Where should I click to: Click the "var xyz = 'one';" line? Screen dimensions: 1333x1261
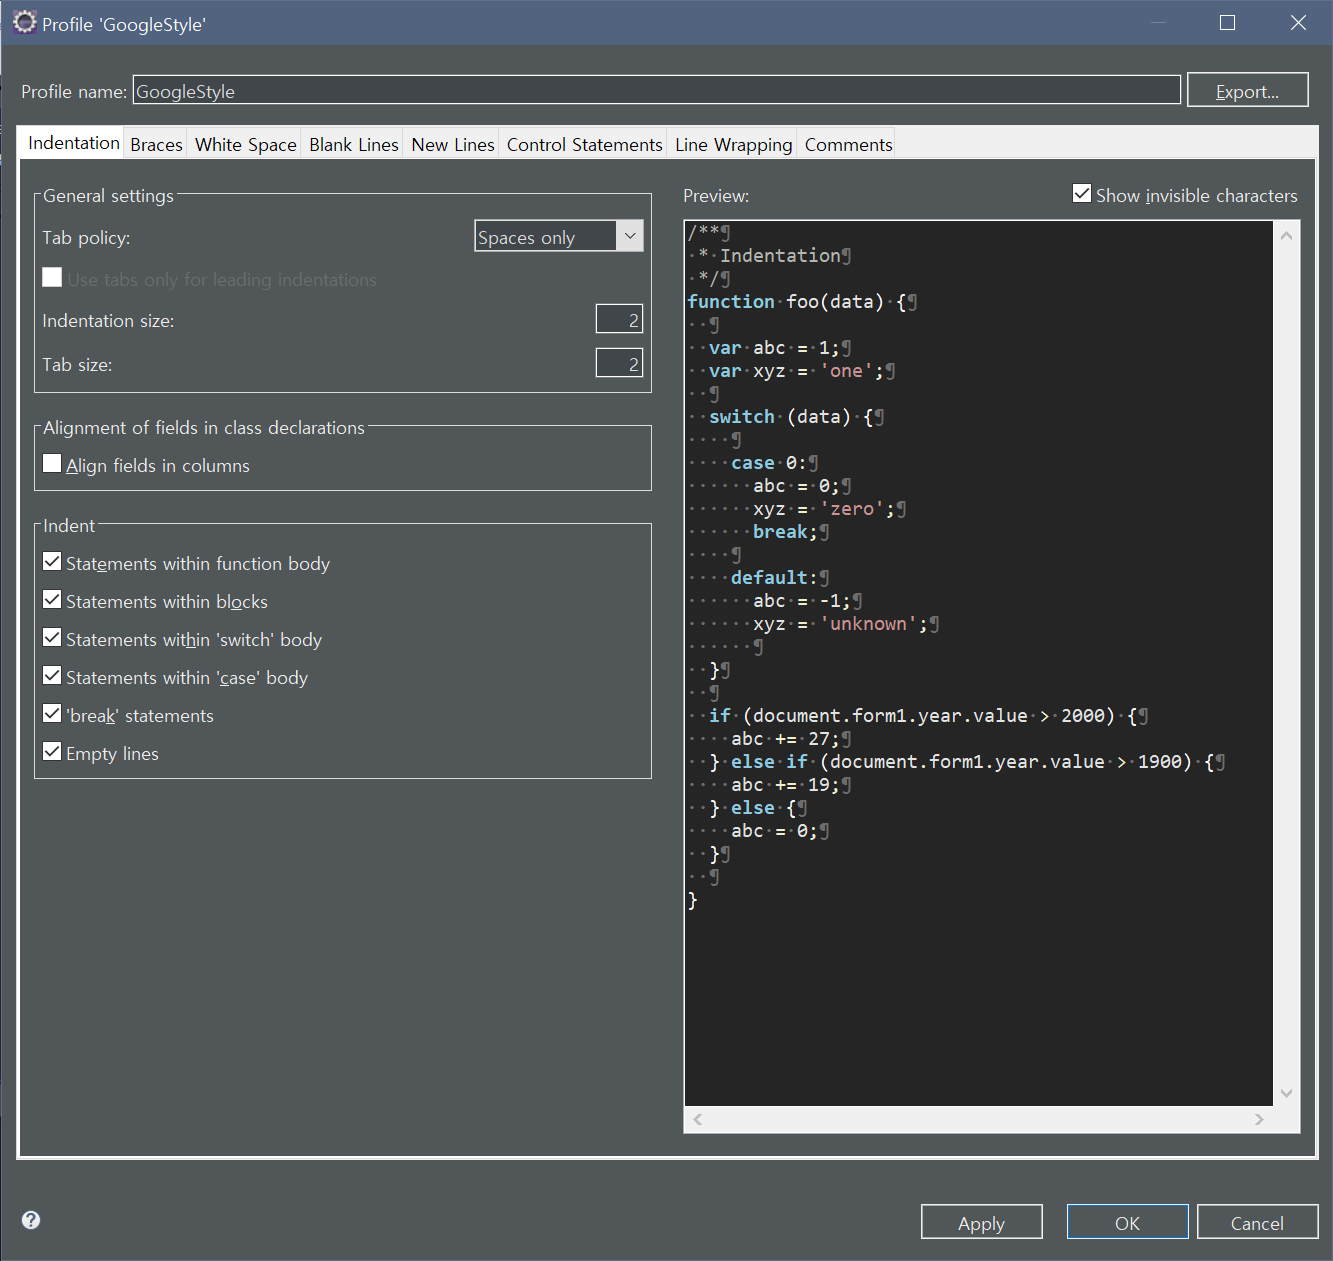pyautogui.click(x=801, y=370)
